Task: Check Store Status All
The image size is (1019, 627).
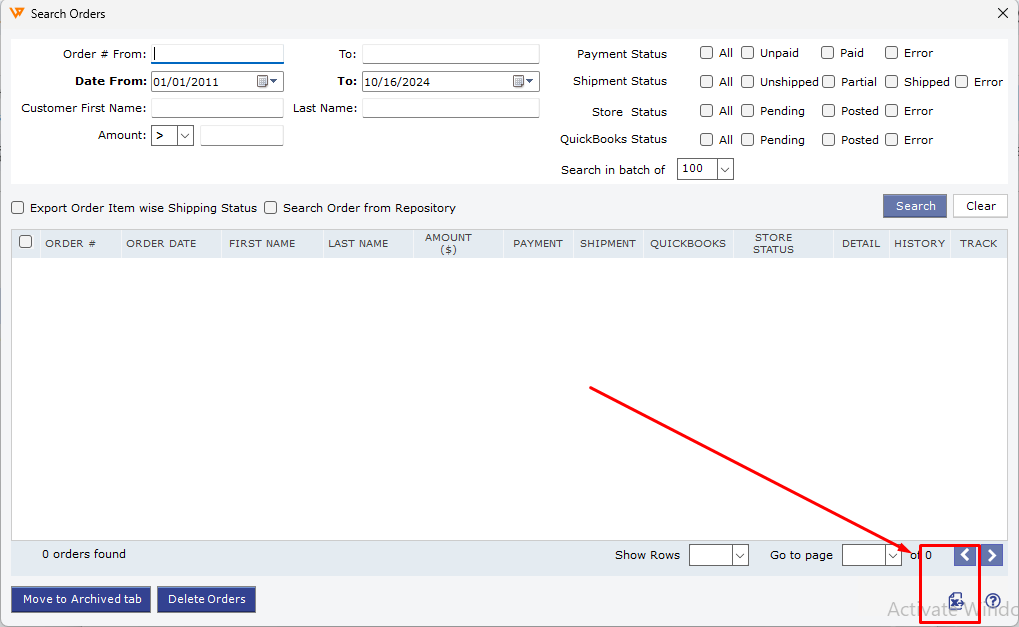Action: (x=706, y=110)
